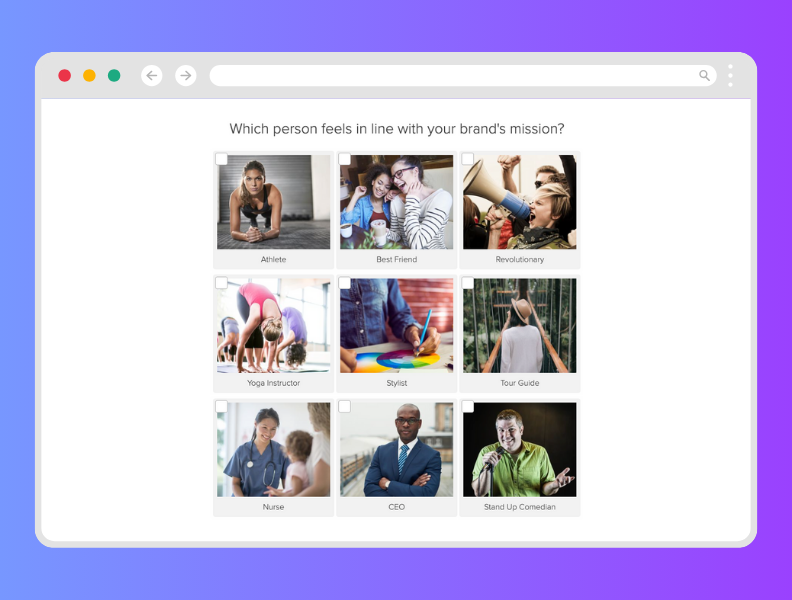Click the 'Best Friend' label
Screen dimensions: 792x600
(397, 259)
